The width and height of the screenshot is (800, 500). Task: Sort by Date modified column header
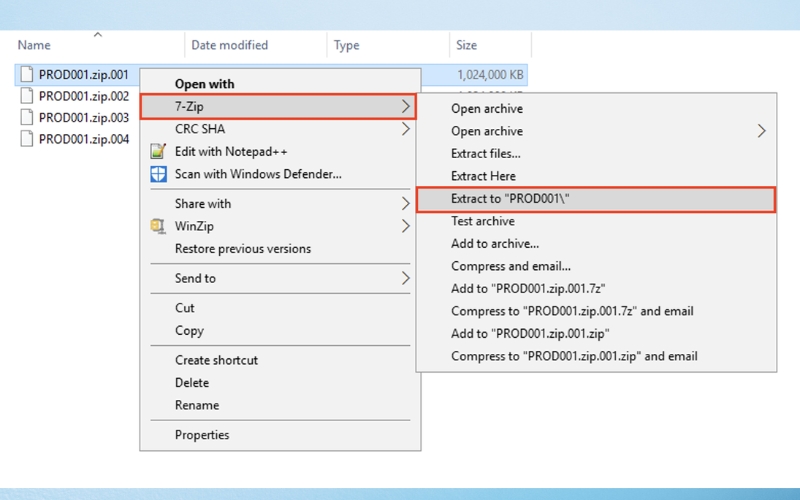229,45
